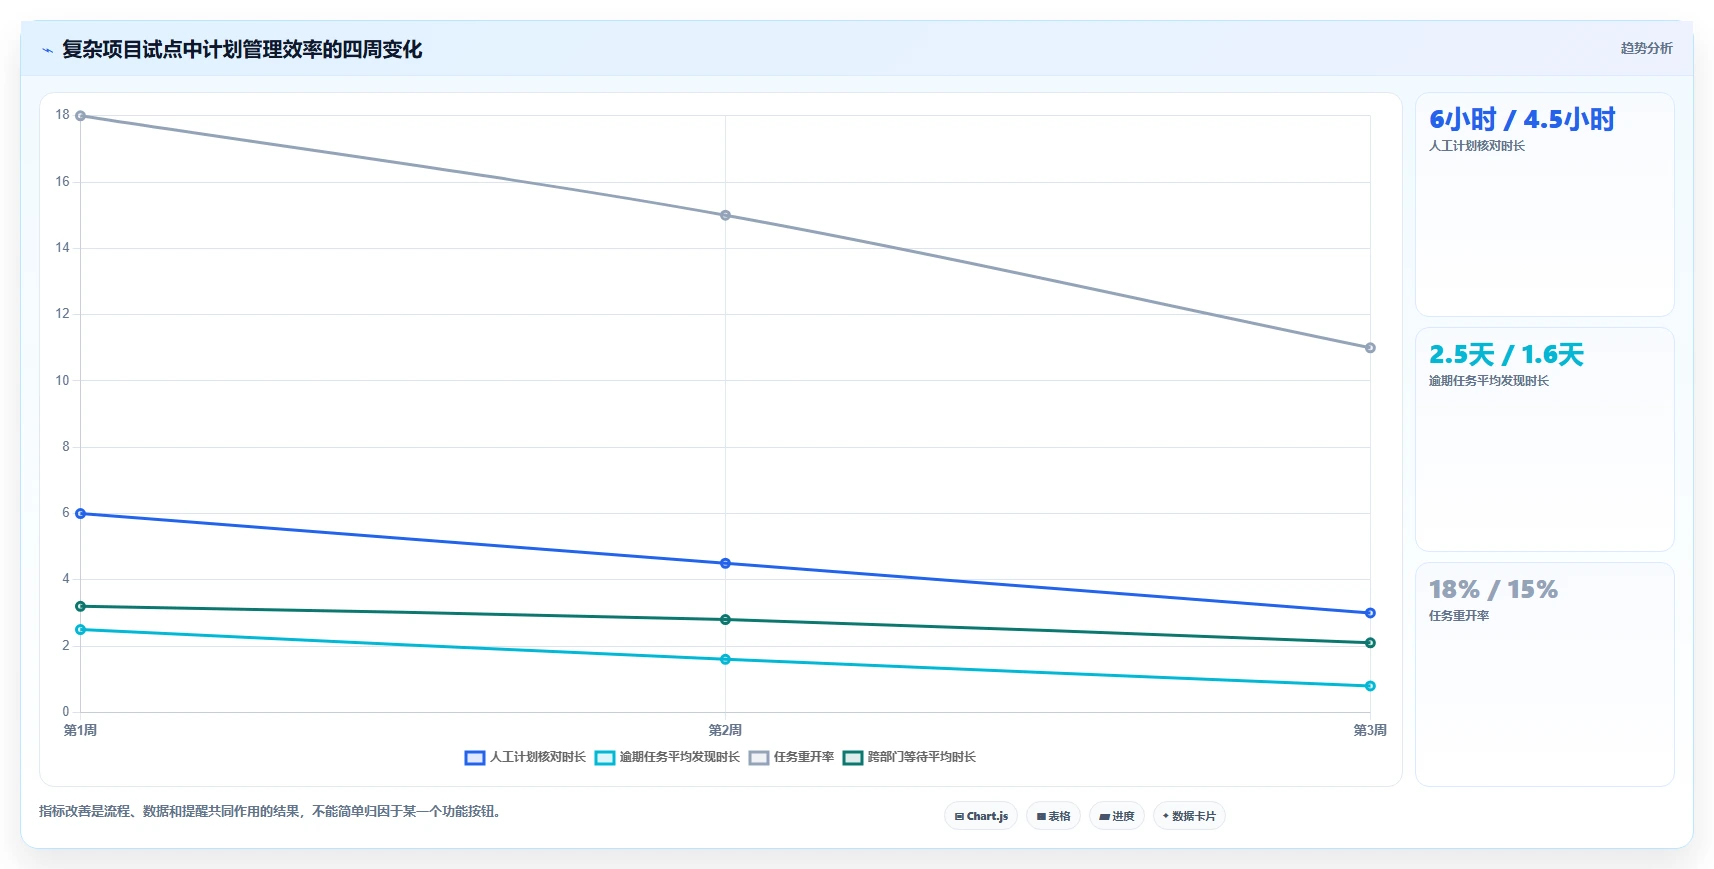This screenshot has width=1714, height=869.
Task: Click the 第3周 axis label
Action: click(1370, 730)
